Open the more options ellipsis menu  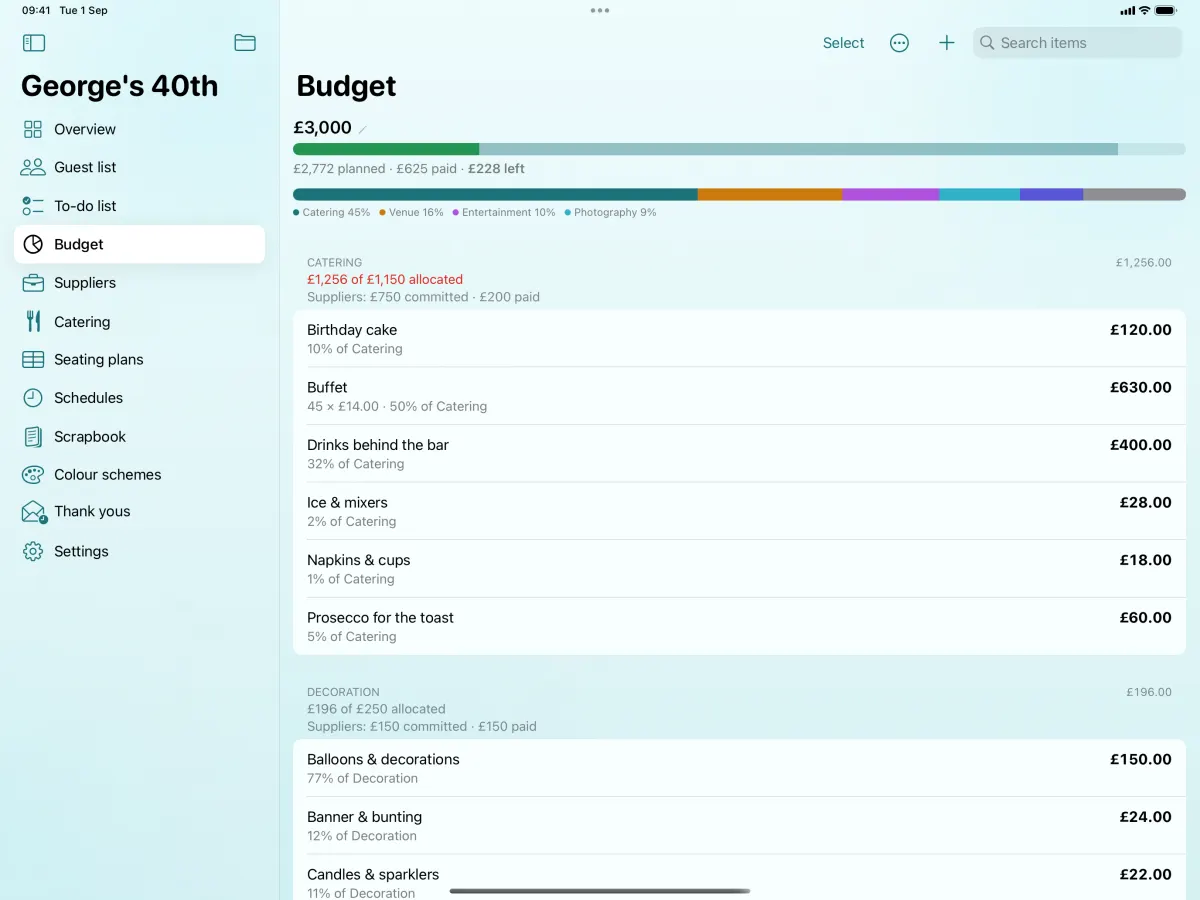click(x=899, y=43)
